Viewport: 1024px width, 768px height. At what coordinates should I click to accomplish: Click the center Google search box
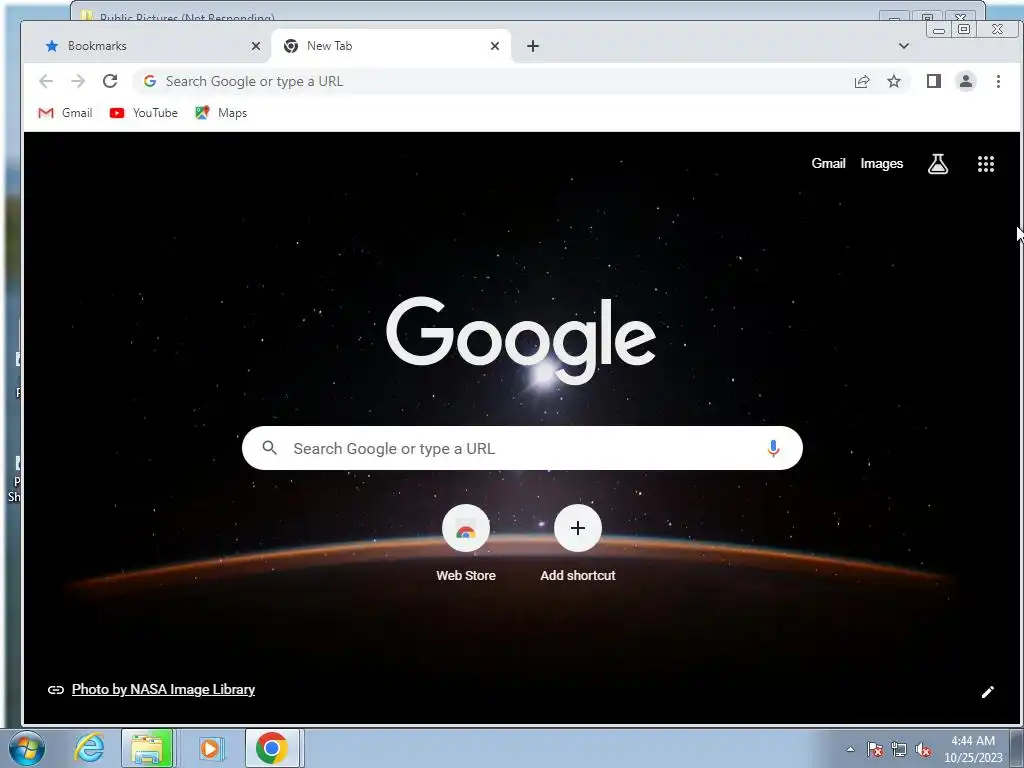point(522,448)
